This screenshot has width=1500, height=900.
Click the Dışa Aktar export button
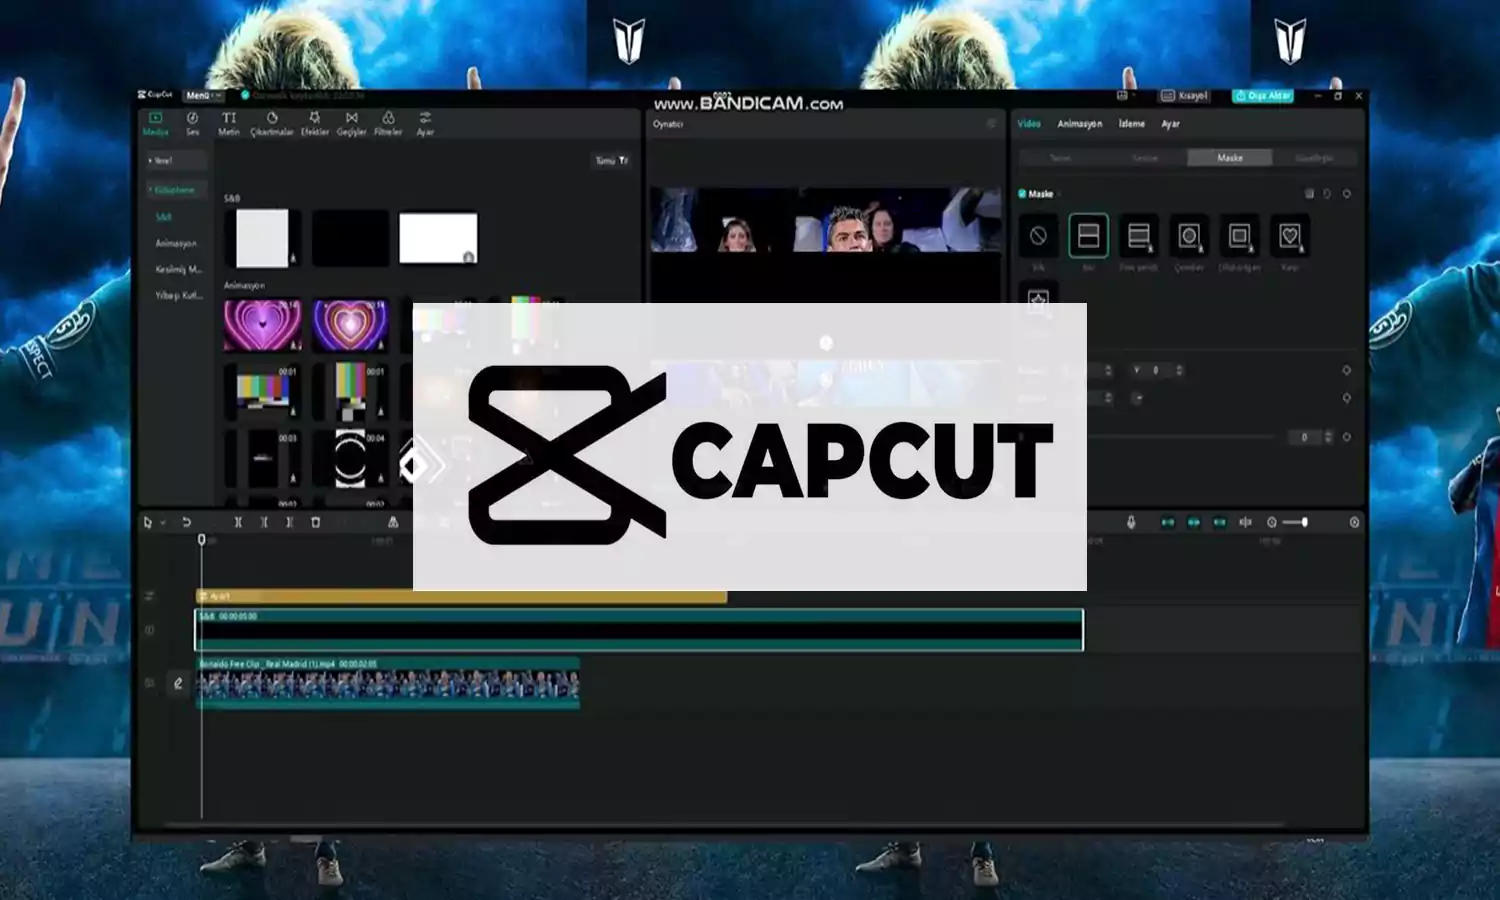click(x=1262, y=96)
